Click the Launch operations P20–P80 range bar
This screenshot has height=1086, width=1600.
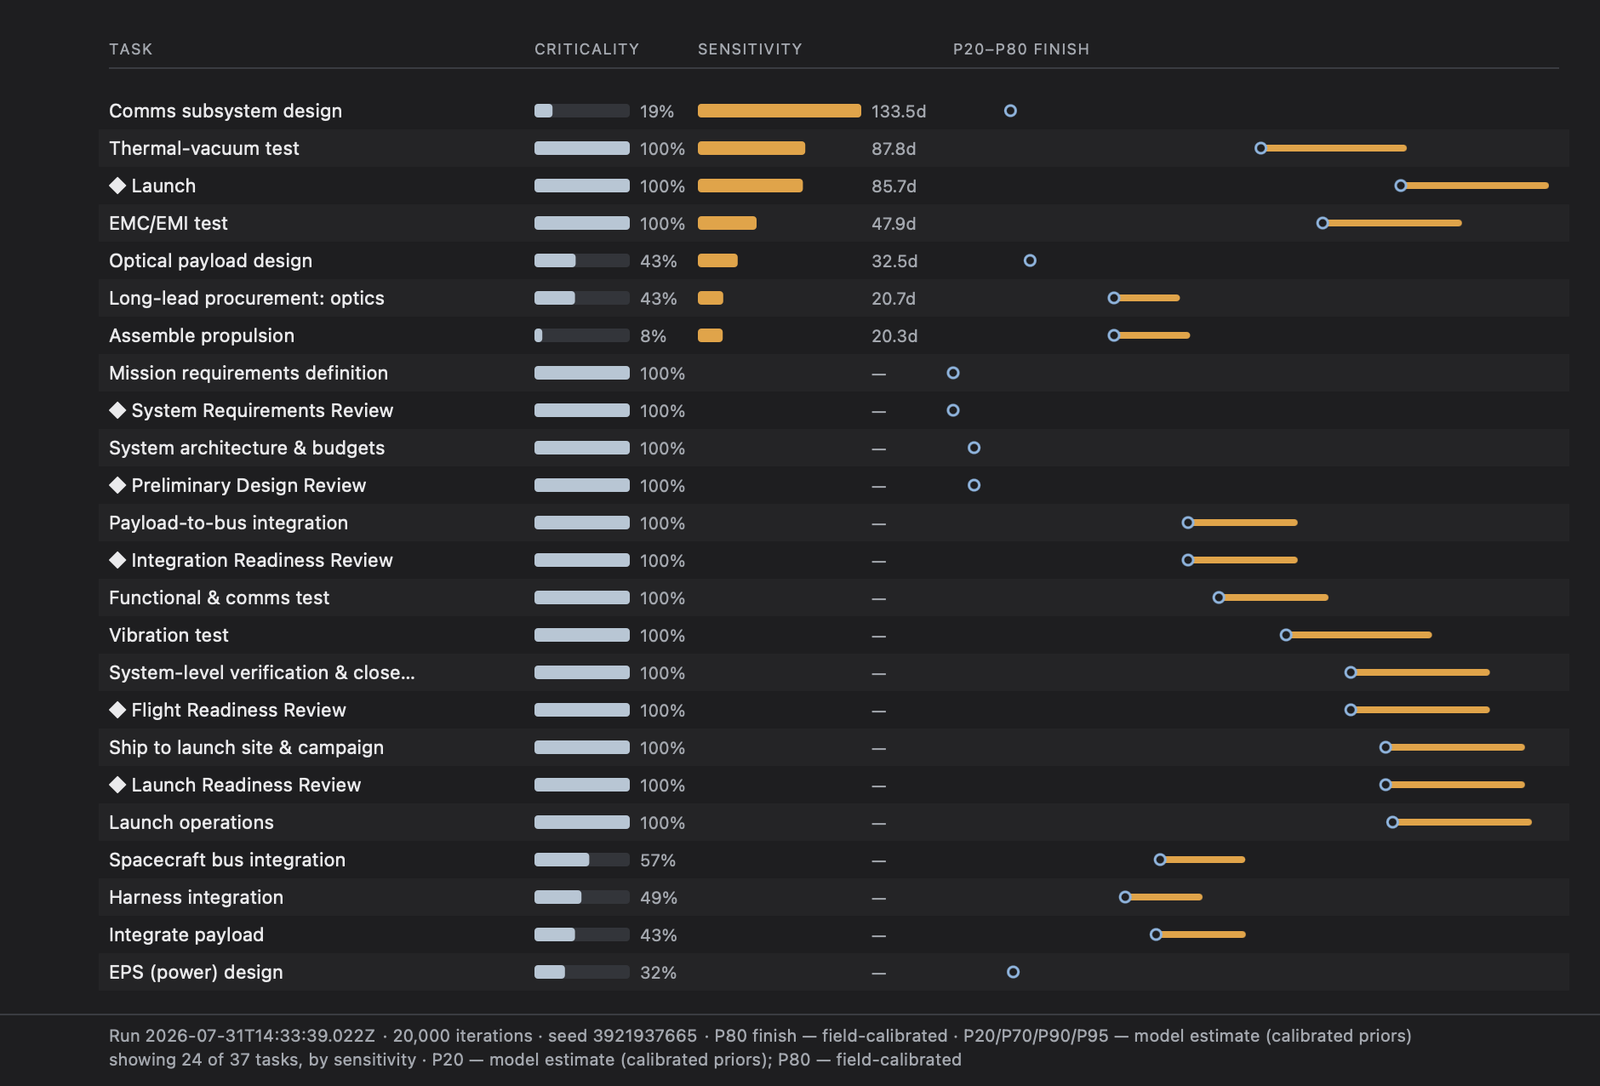click(x=1462, y=822)
